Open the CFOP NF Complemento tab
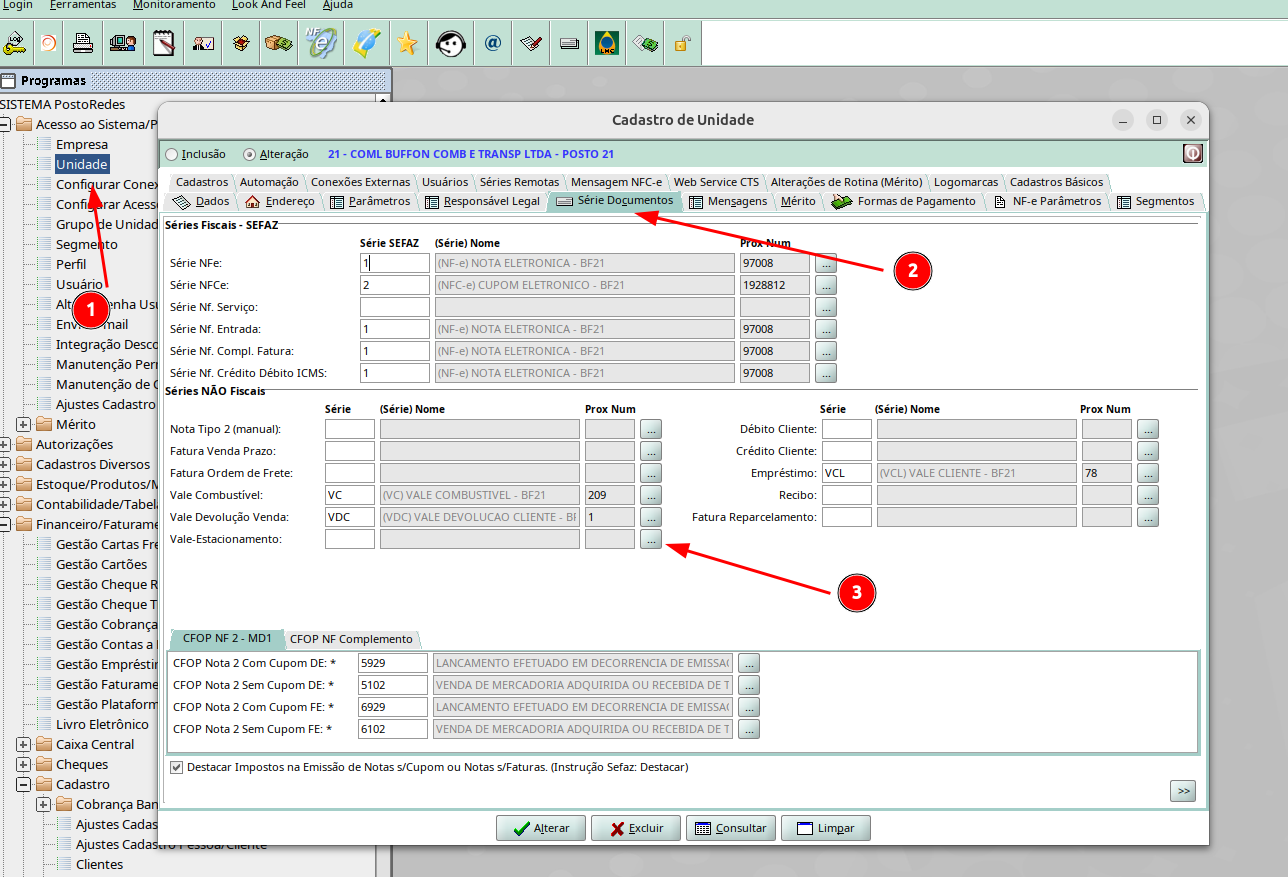 point(351,639)
